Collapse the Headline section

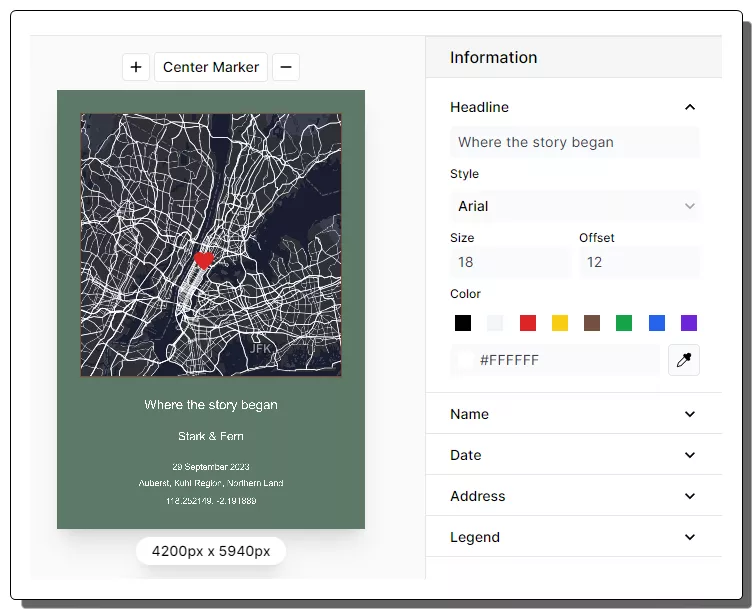pyautogui.click(x=689, y=107)
